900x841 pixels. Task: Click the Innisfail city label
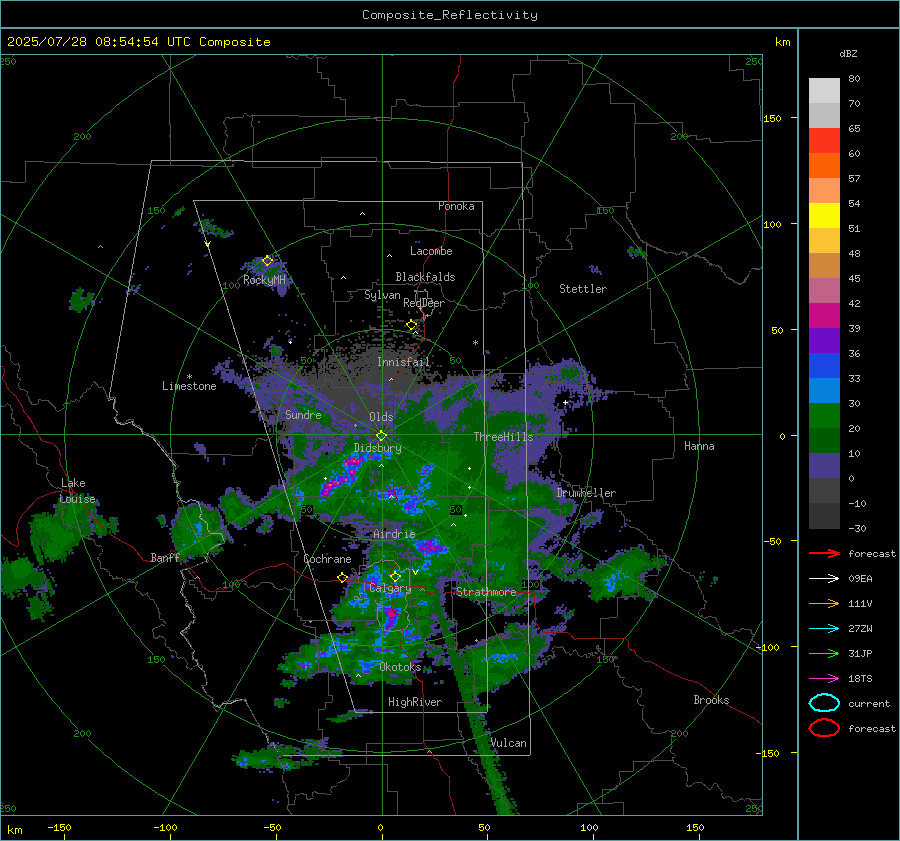[403, 362]
